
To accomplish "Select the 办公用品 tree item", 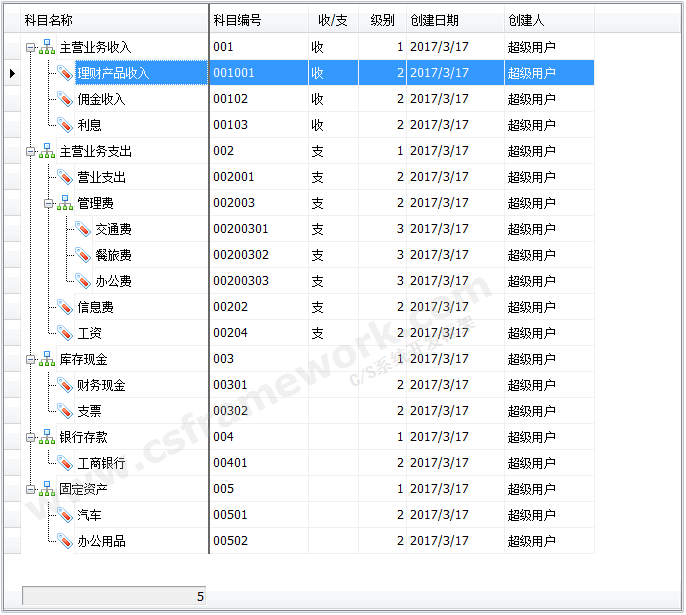I will coord(101,541).
